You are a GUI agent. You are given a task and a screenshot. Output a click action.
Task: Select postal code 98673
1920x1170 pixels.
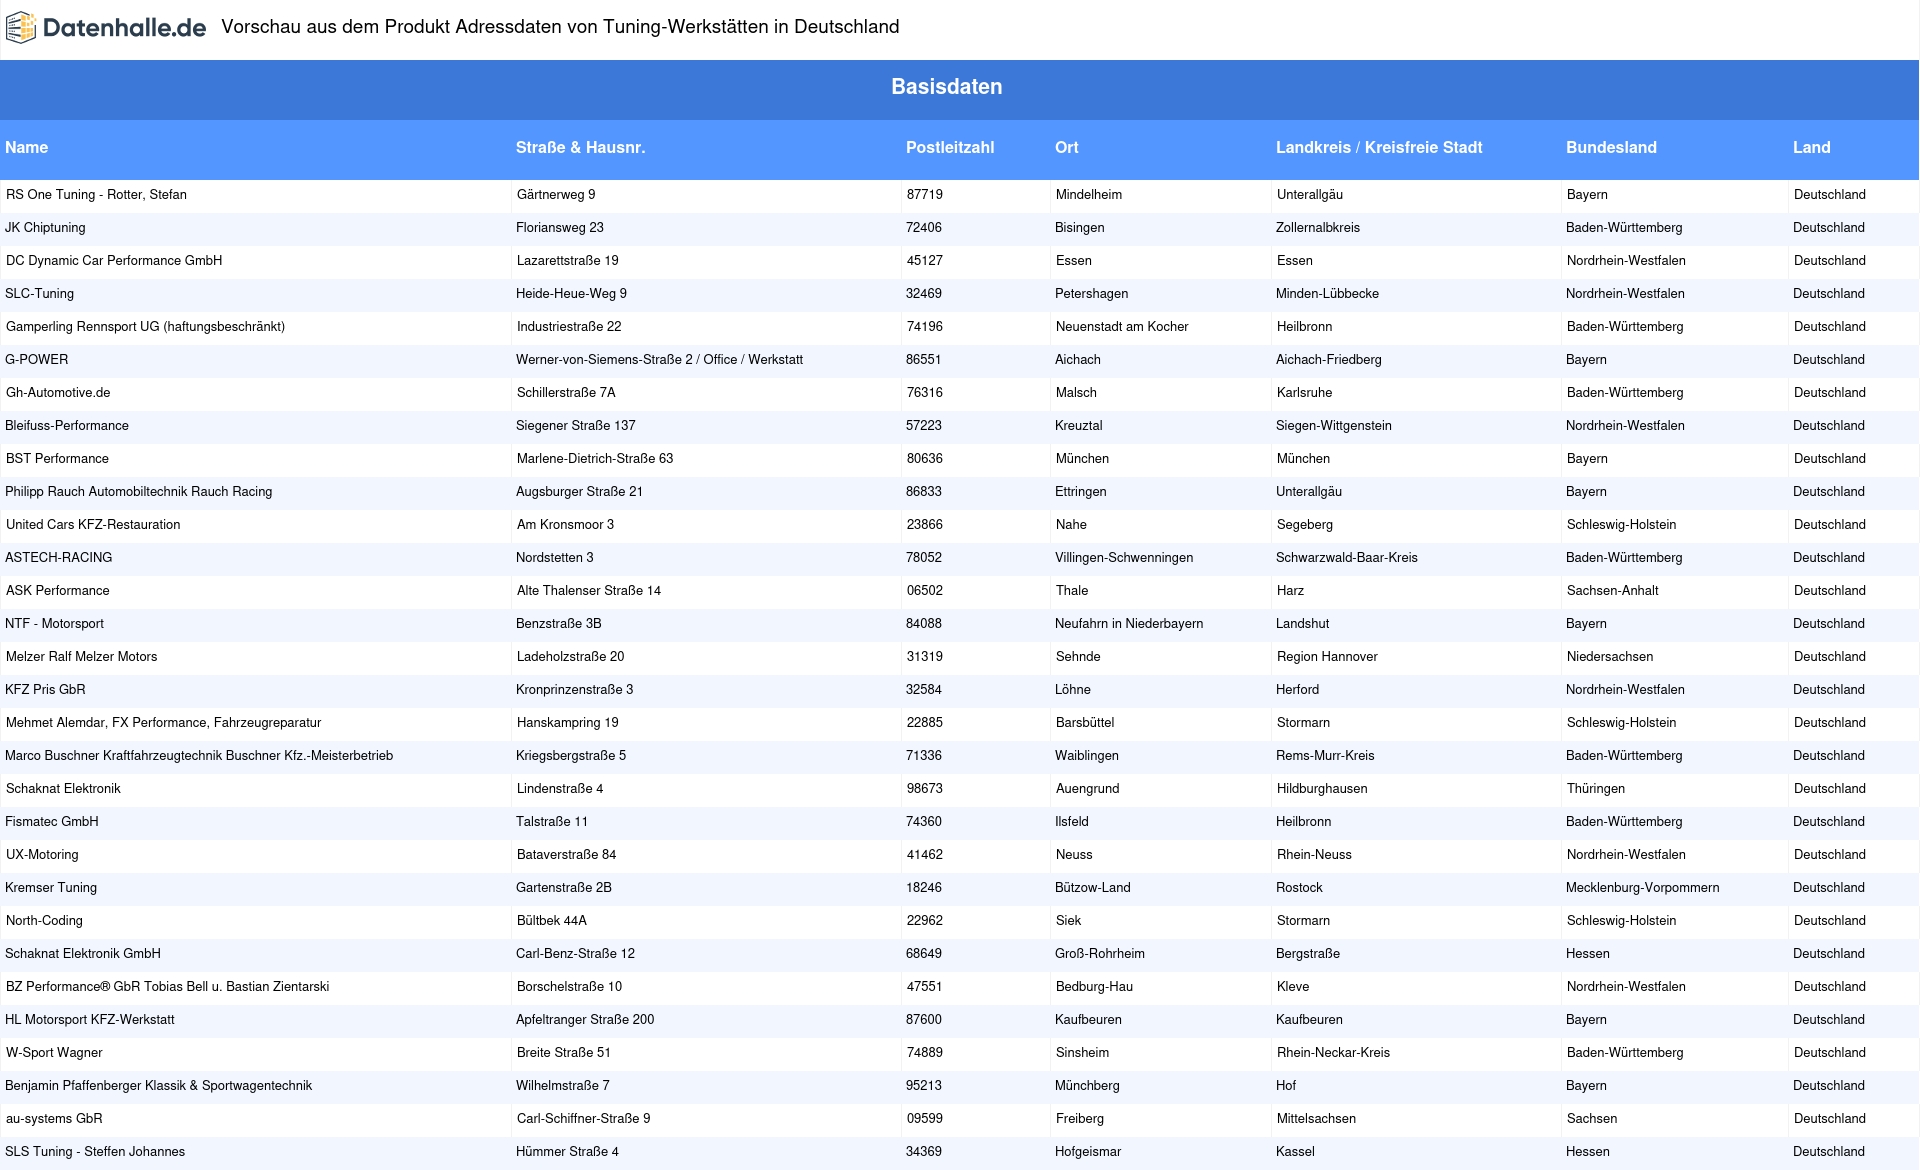click(x=925, y=789)
